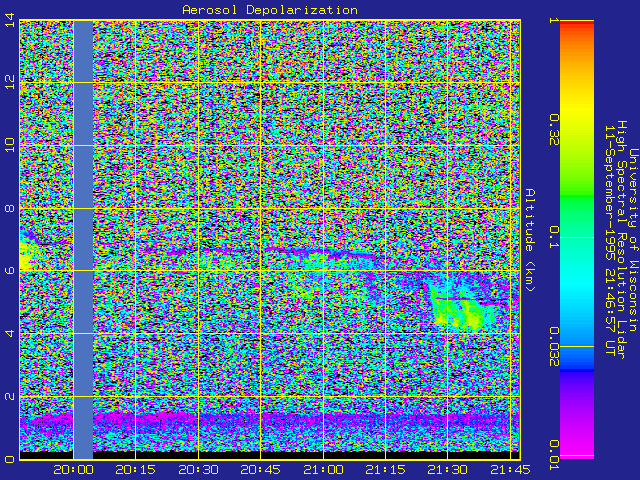Click the colorbar label 1
The width and height of the screenshot is (640, 480).
[x=554, y=20]
